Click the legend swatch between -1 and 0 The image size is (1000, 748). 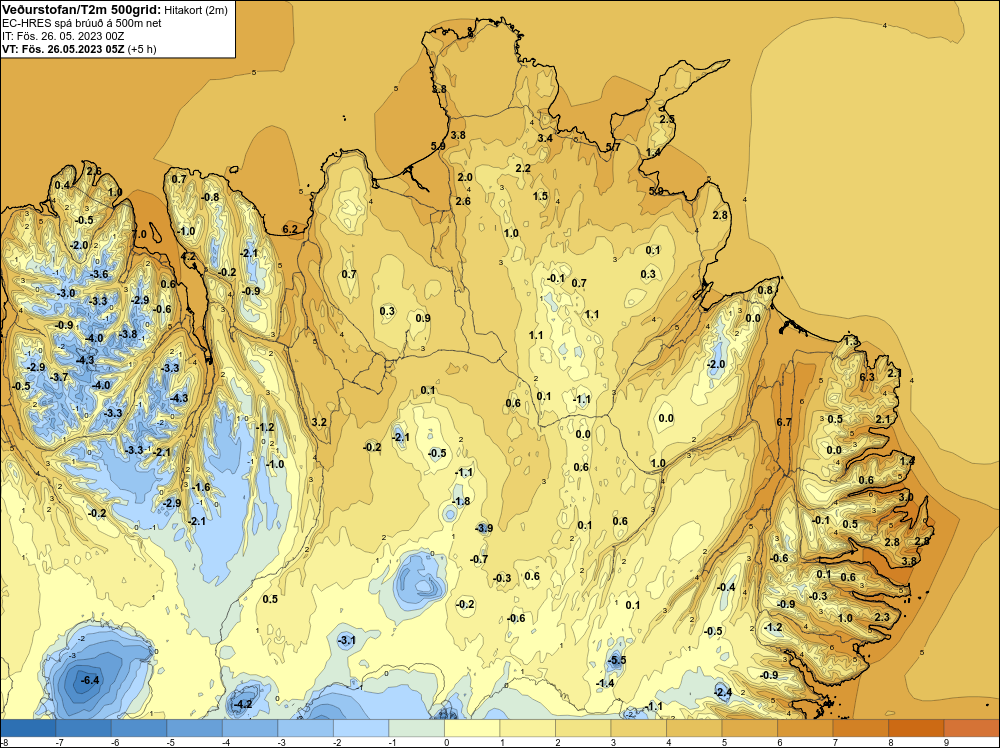tap(416, 728)
